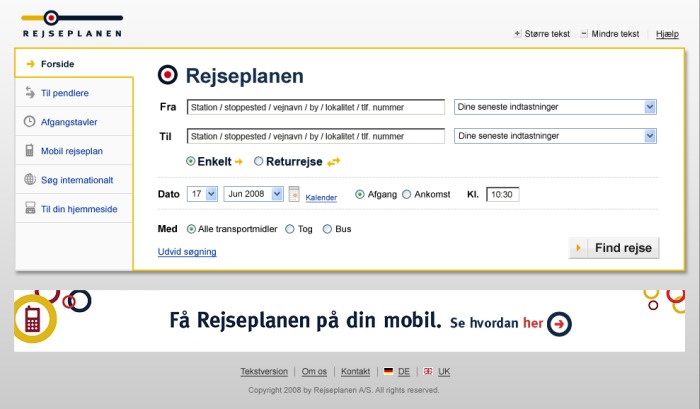Open the Forside sidebar tab
This screenshot has height=409, width=700.
pyautogui.click(x=74, y=63)
